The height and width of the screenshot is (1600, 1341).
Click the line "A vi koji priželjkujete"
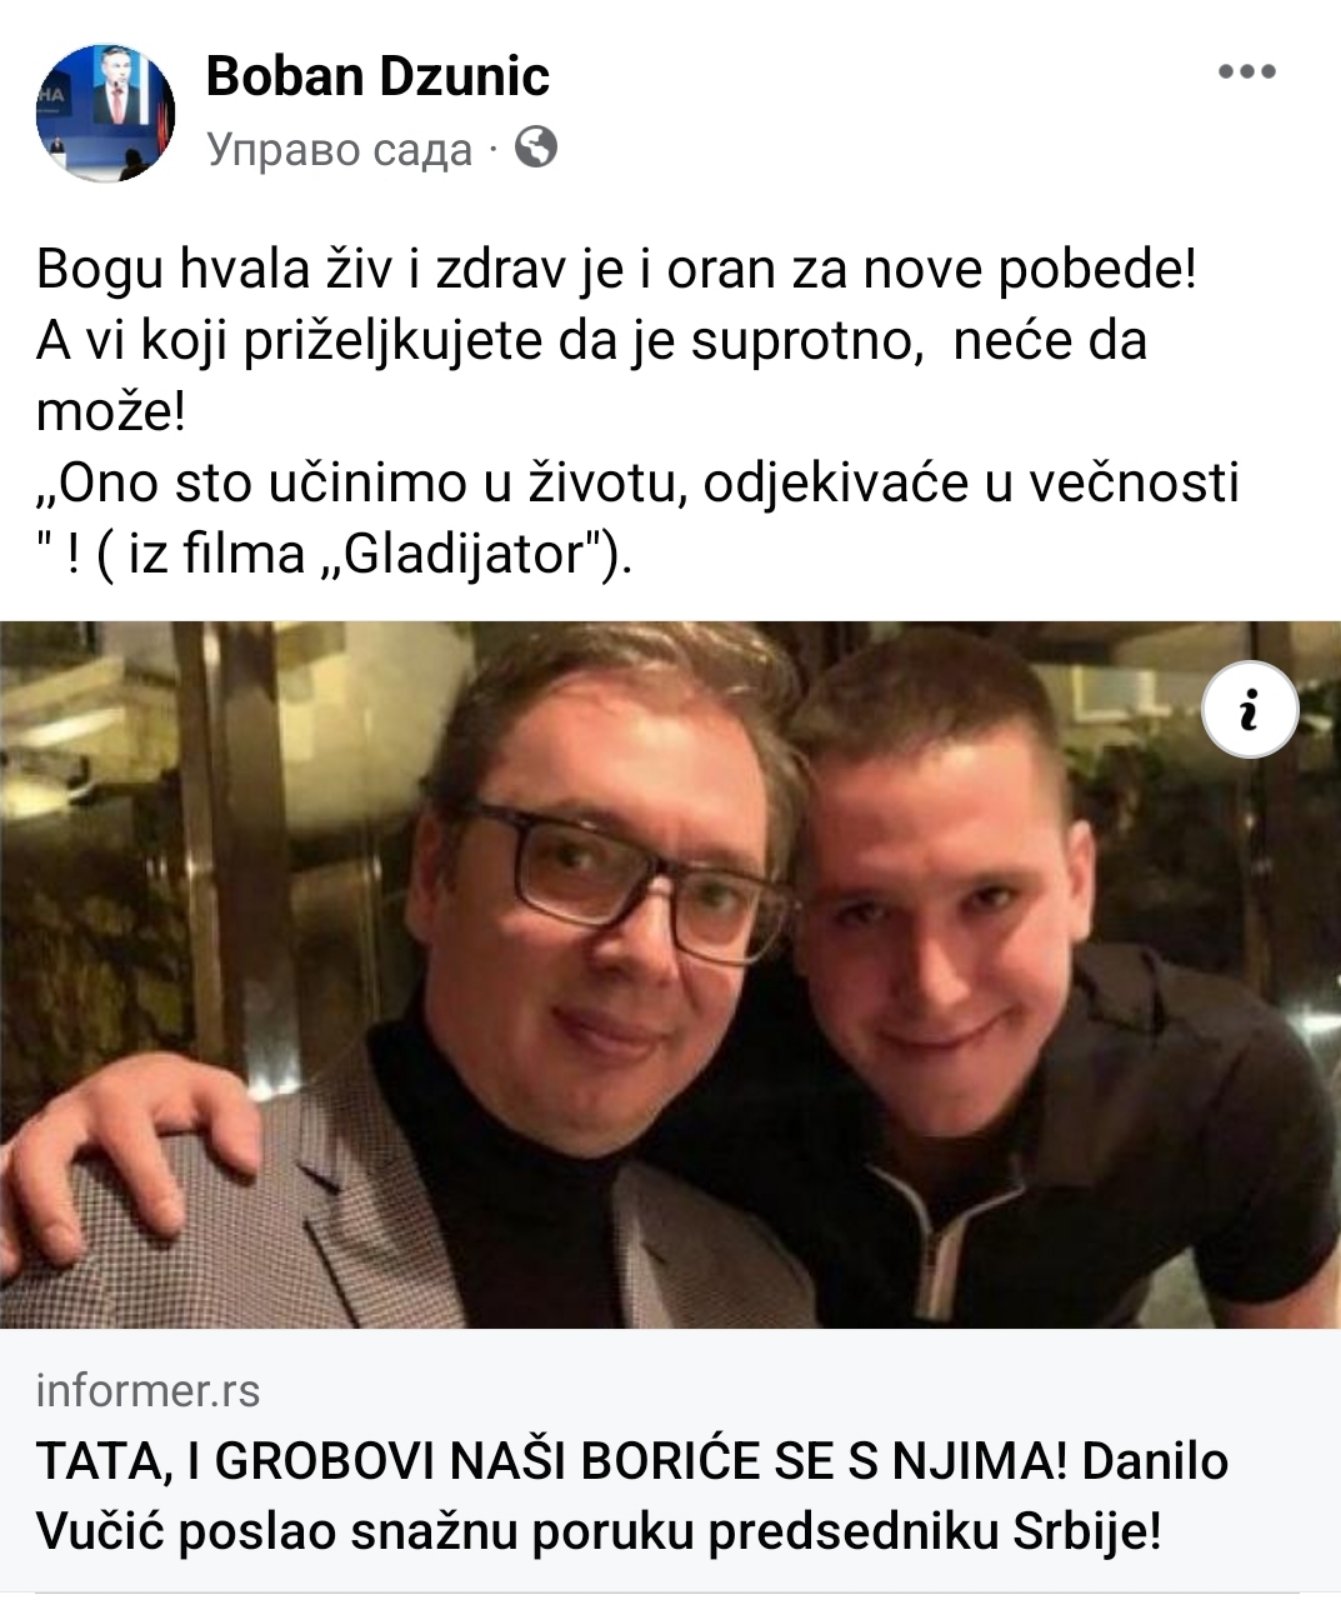[591, 341]
